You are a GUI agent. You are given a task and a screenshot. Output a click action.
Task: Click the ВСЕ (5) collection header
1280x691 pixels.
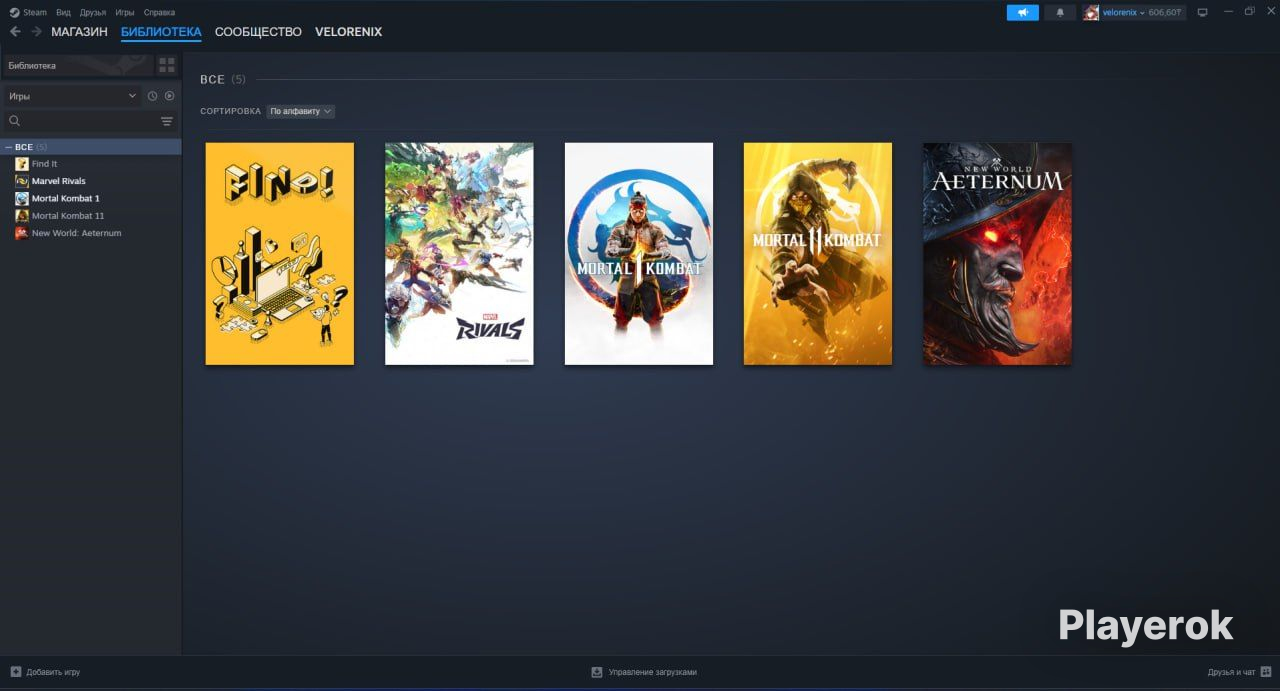(x=222, y=79)
